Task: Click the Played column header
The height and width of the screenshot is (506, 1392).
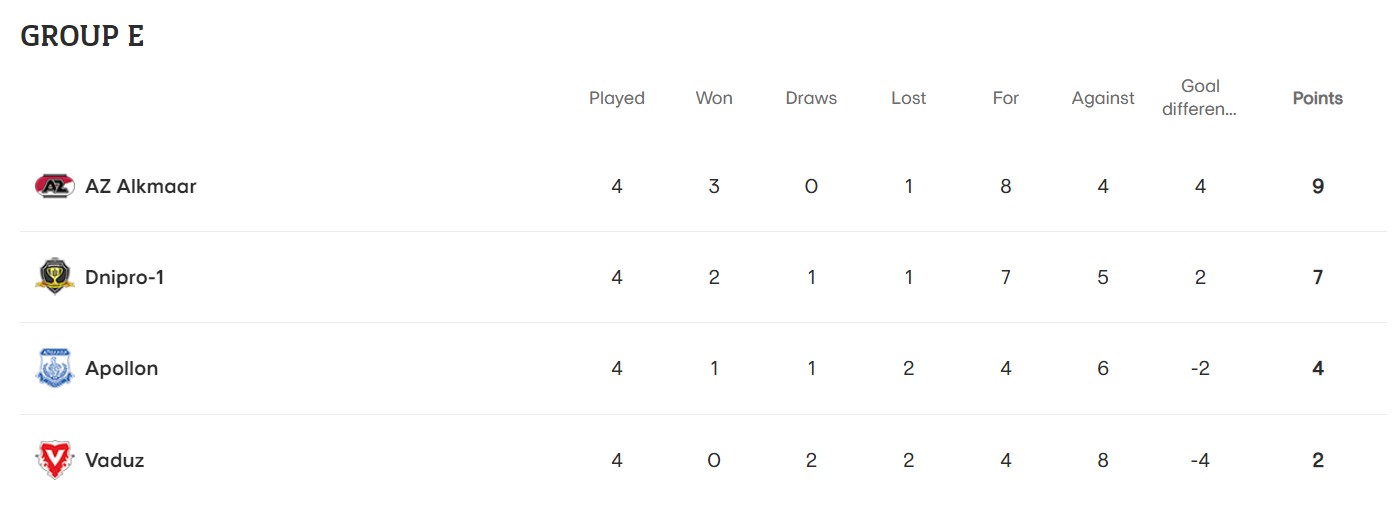Action: click(616, 98)
